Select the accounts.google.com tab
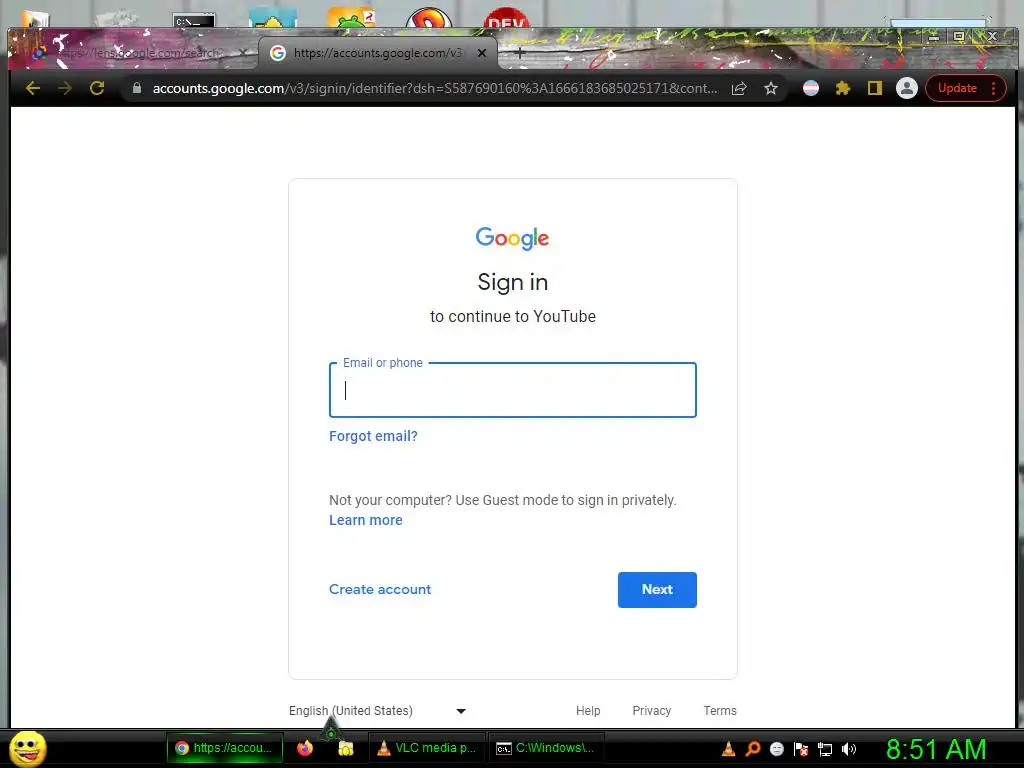The width and height of the screenshot is (1024, 768). (377, 53)
